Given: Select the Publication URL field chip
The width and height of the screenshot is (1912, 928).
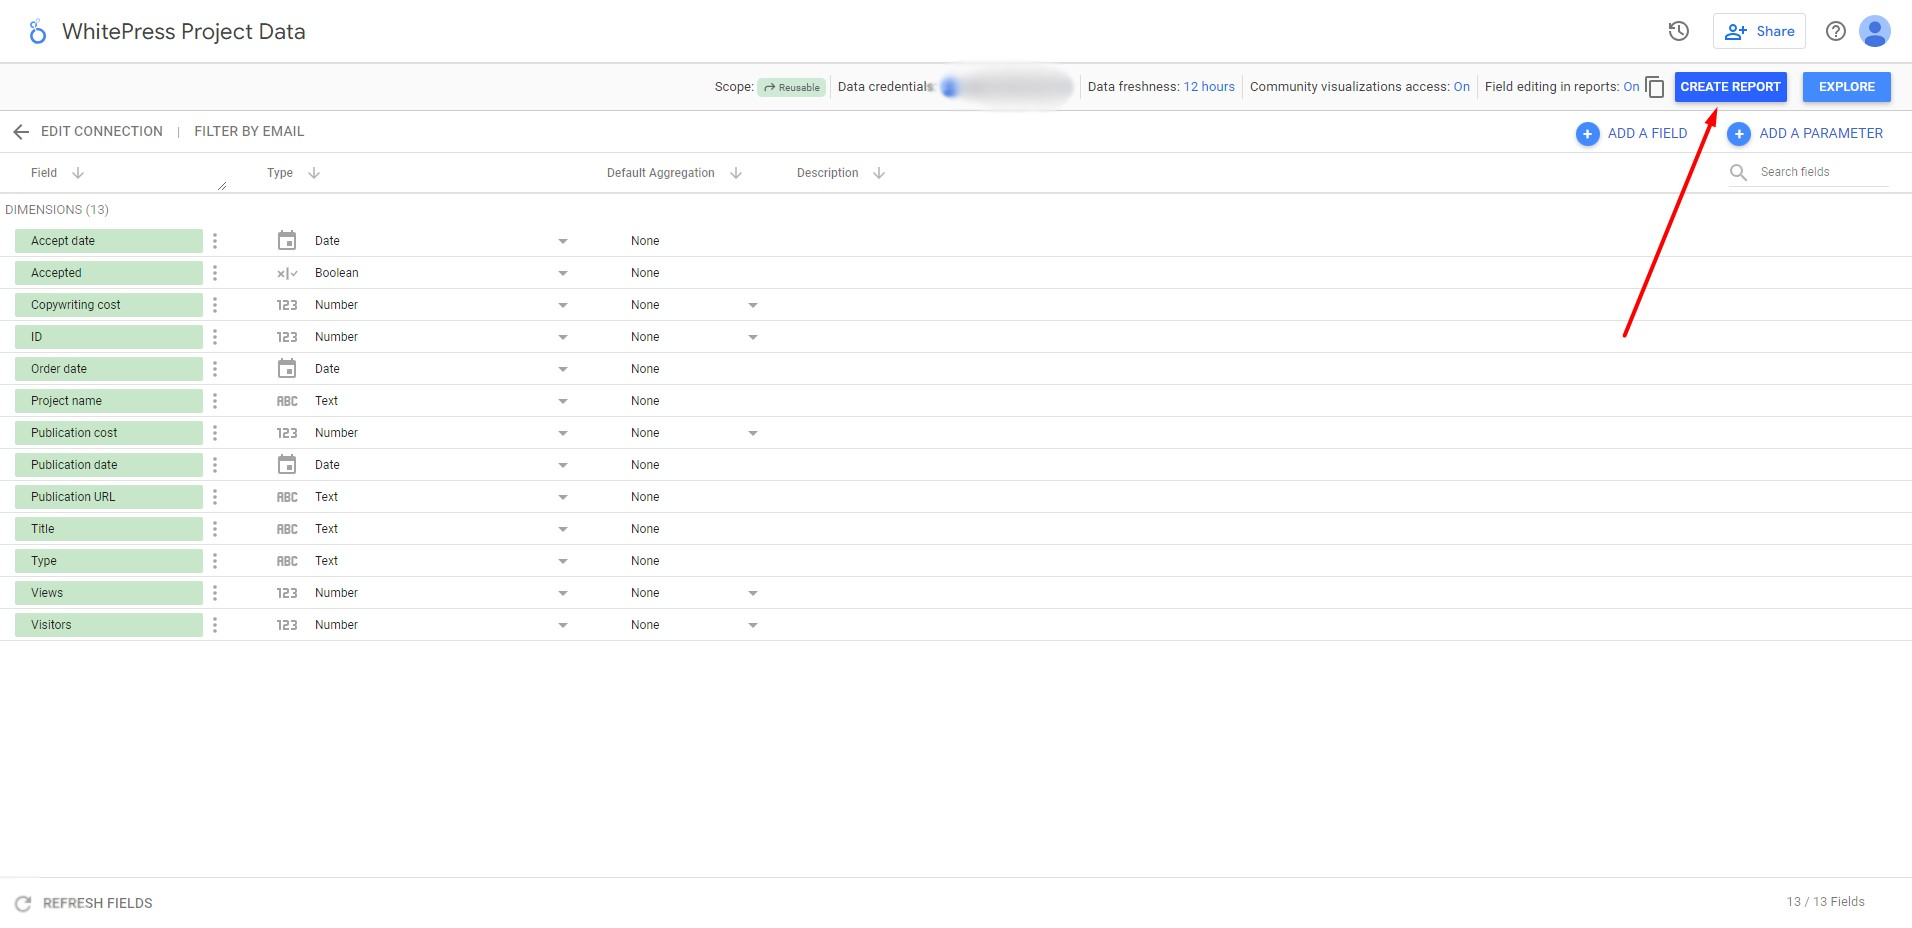Looking at the screenshot, I should tap(109, 497).
